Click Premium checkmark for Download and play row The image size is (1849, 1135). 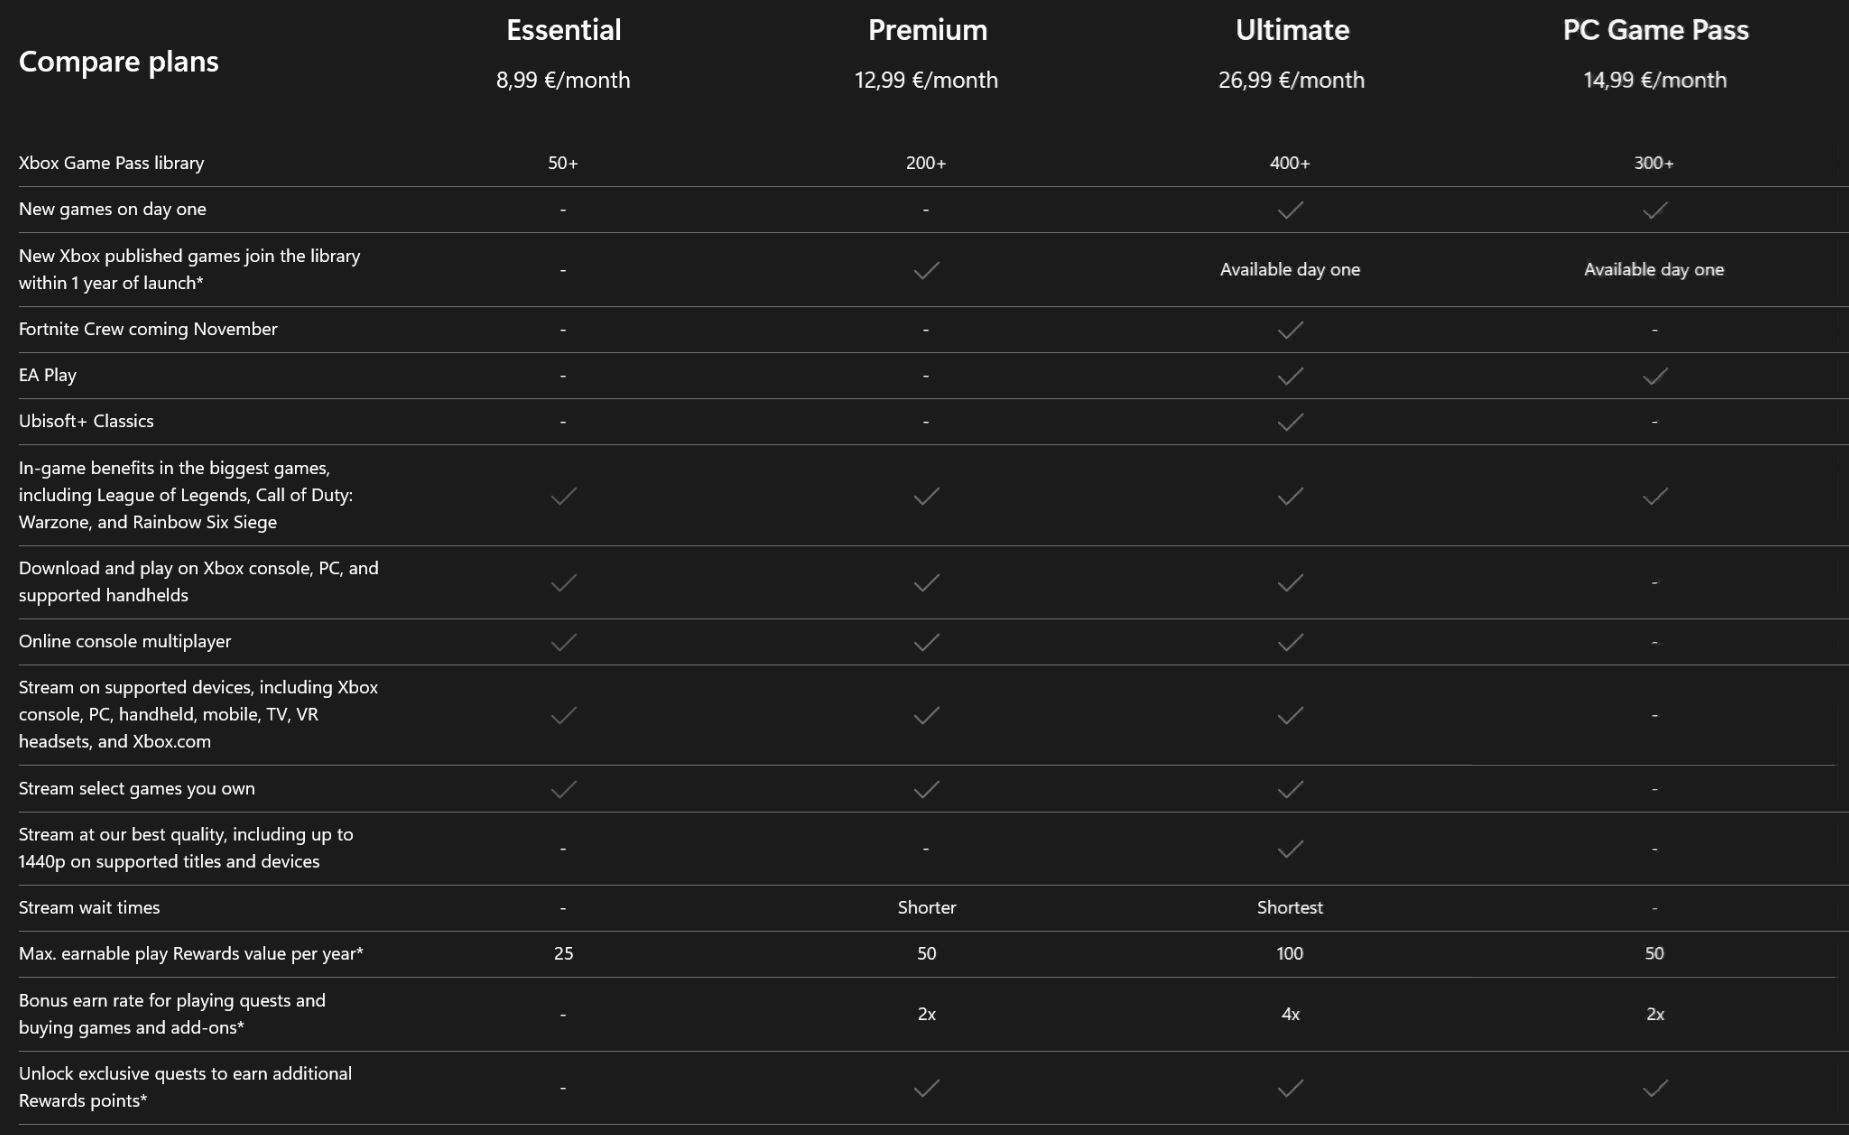point(927,582)
